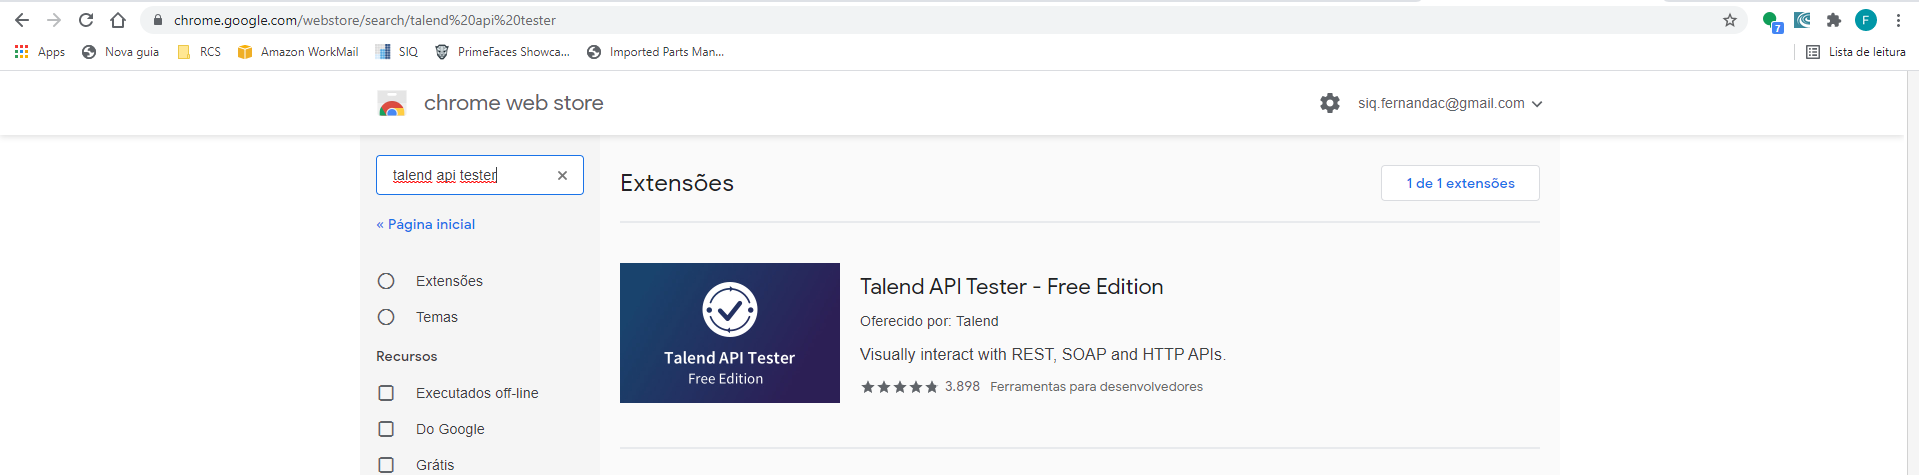Viewport: 1919px width, 475px height.
Task: Check the Executados off-line checkbox
Action: tap(386, 393)
